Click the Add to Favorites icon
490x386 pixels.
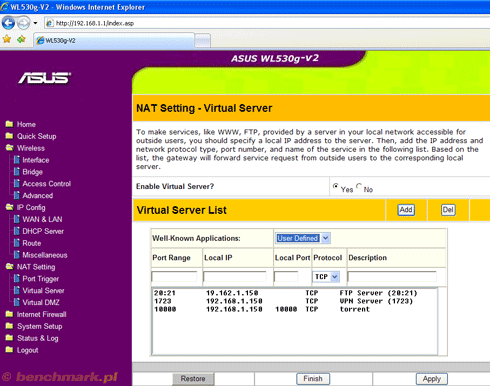coord(21,39)
